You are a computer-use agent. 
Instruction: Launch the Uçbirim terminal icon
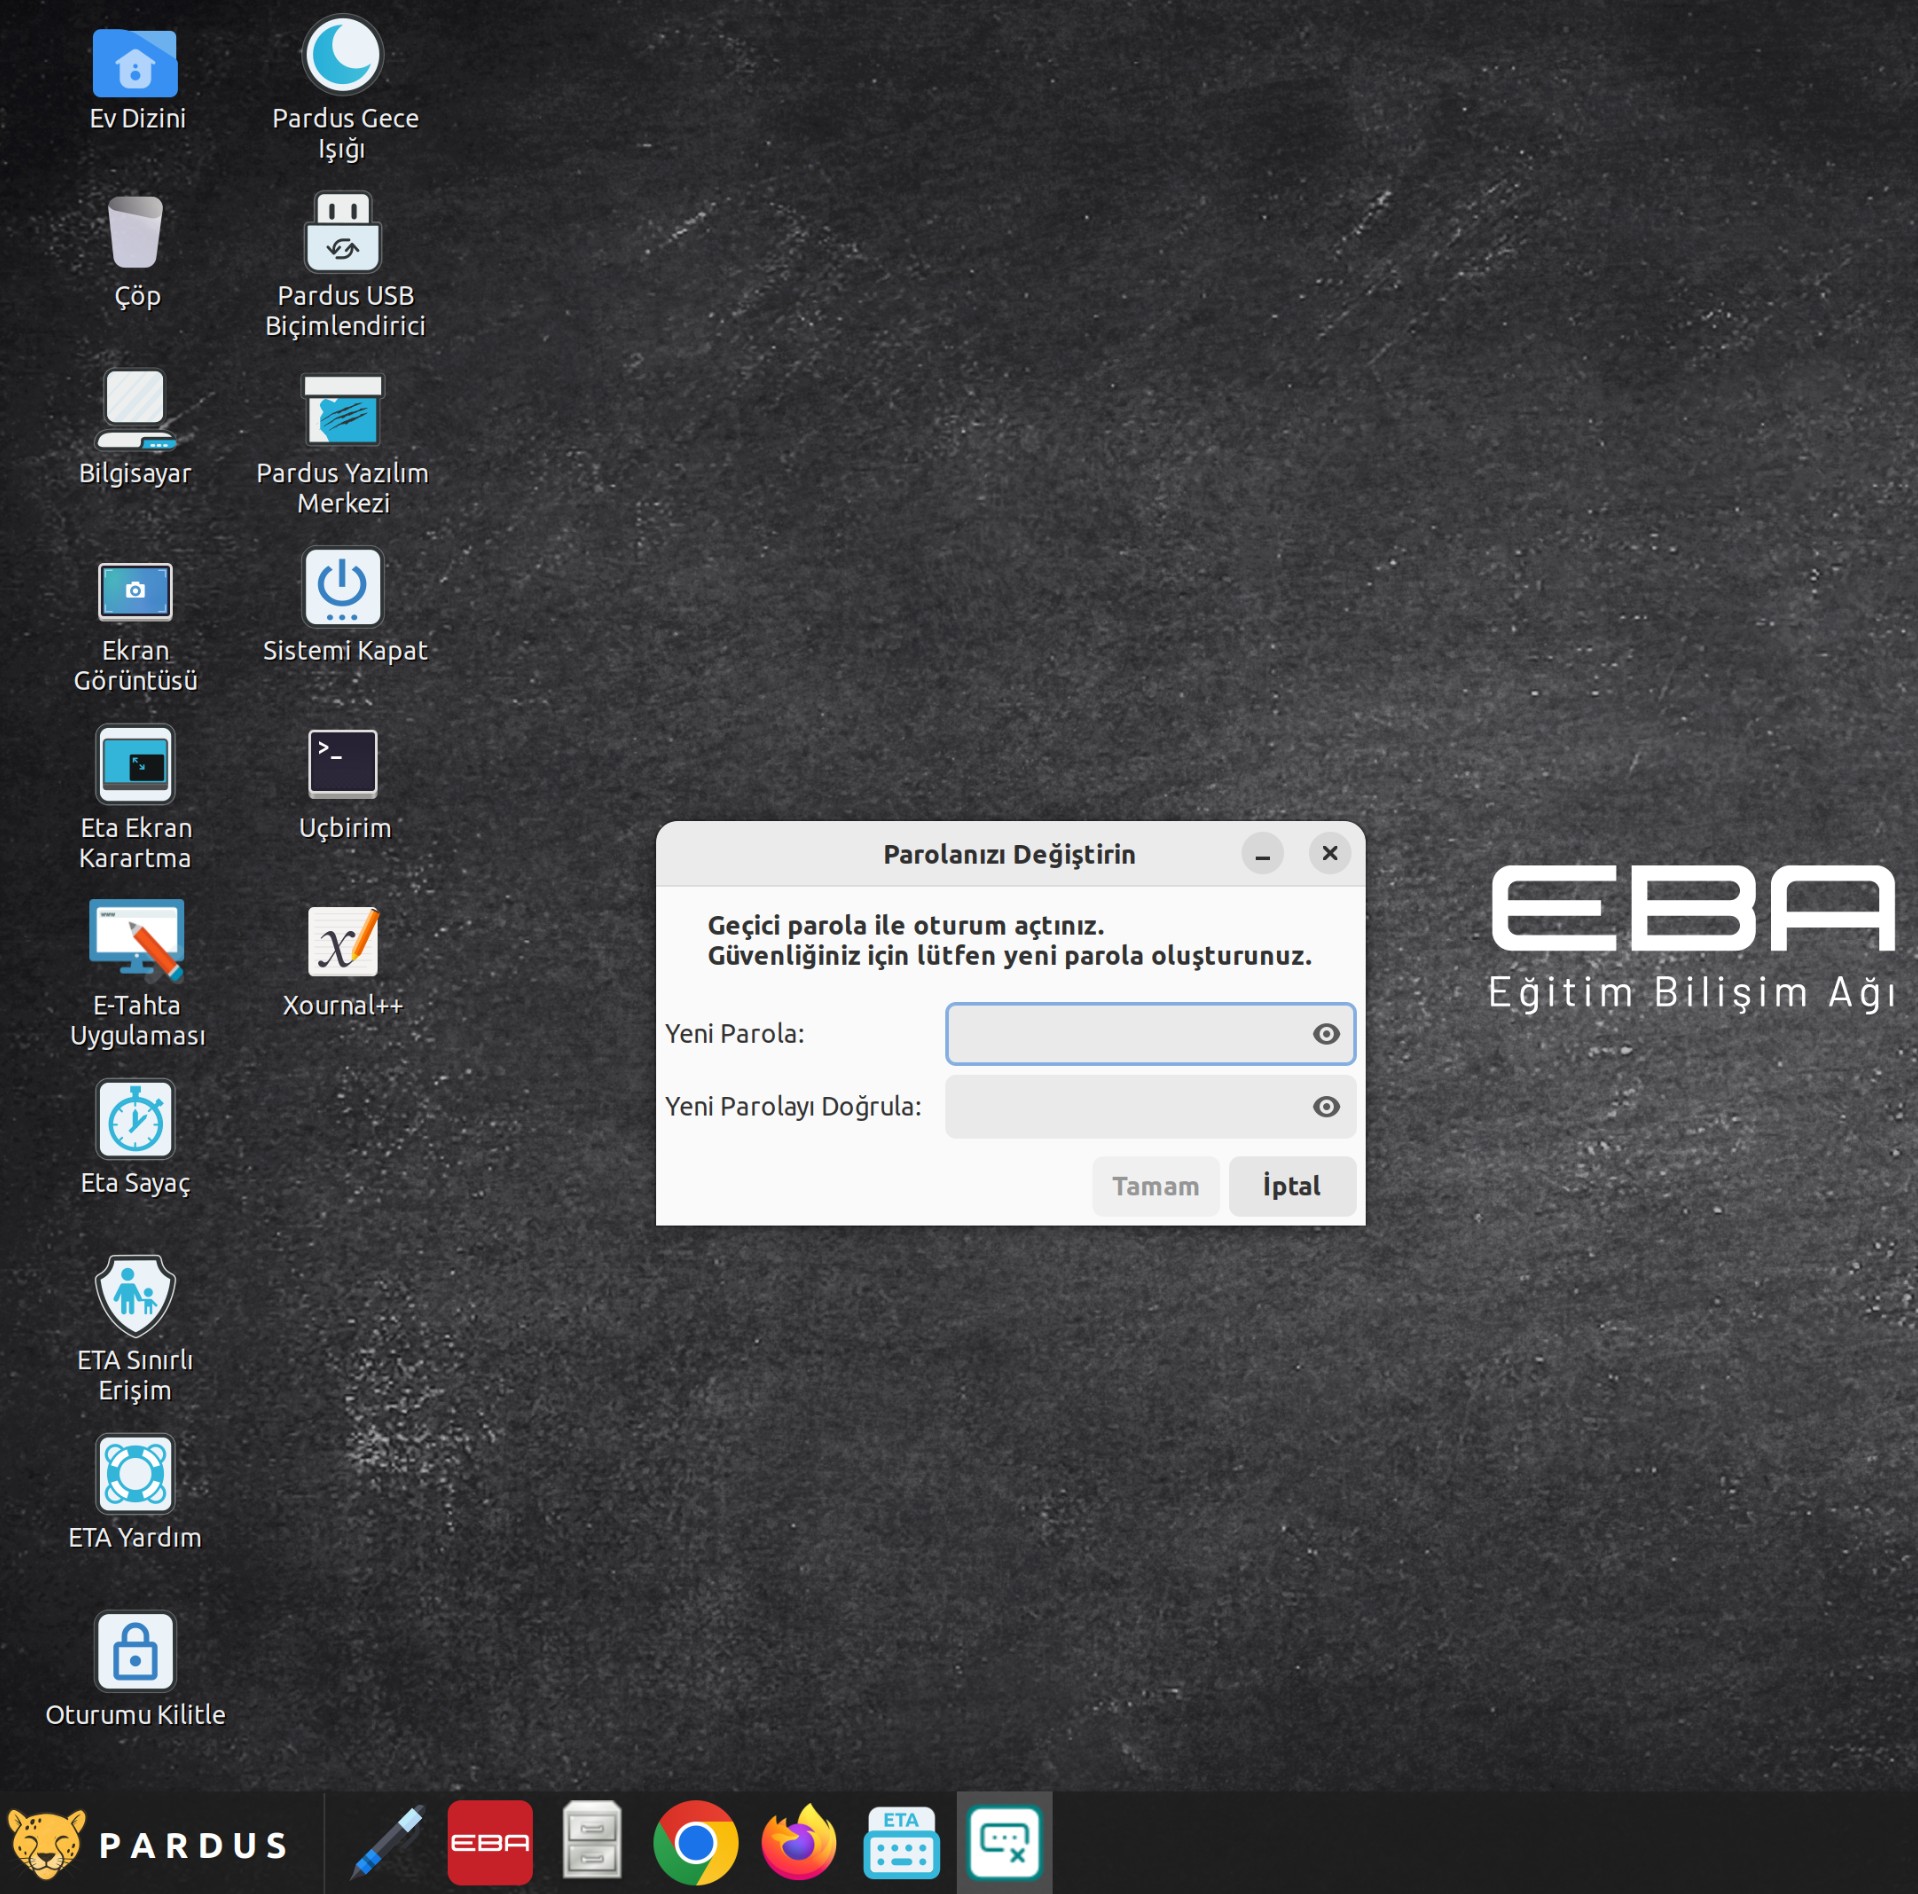click(x=343, y=764)
